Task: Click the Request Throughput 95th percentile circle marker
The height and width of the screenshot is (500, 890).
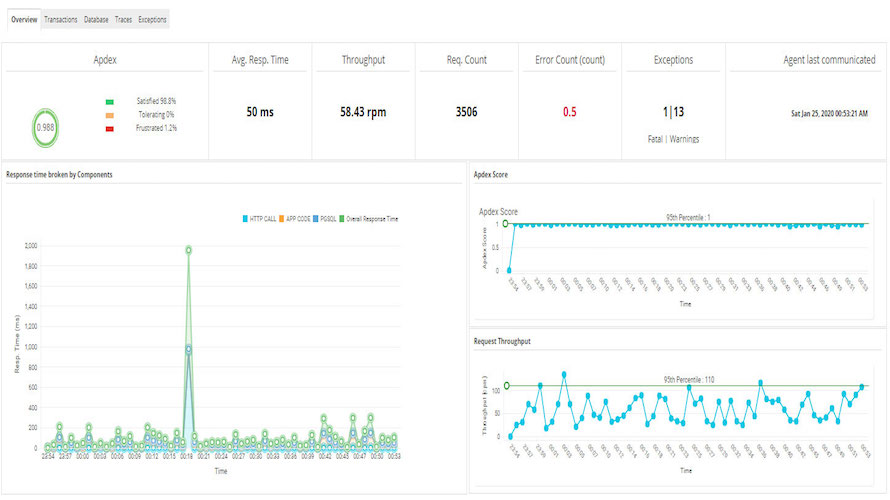Action: click(x=507, y=385)
